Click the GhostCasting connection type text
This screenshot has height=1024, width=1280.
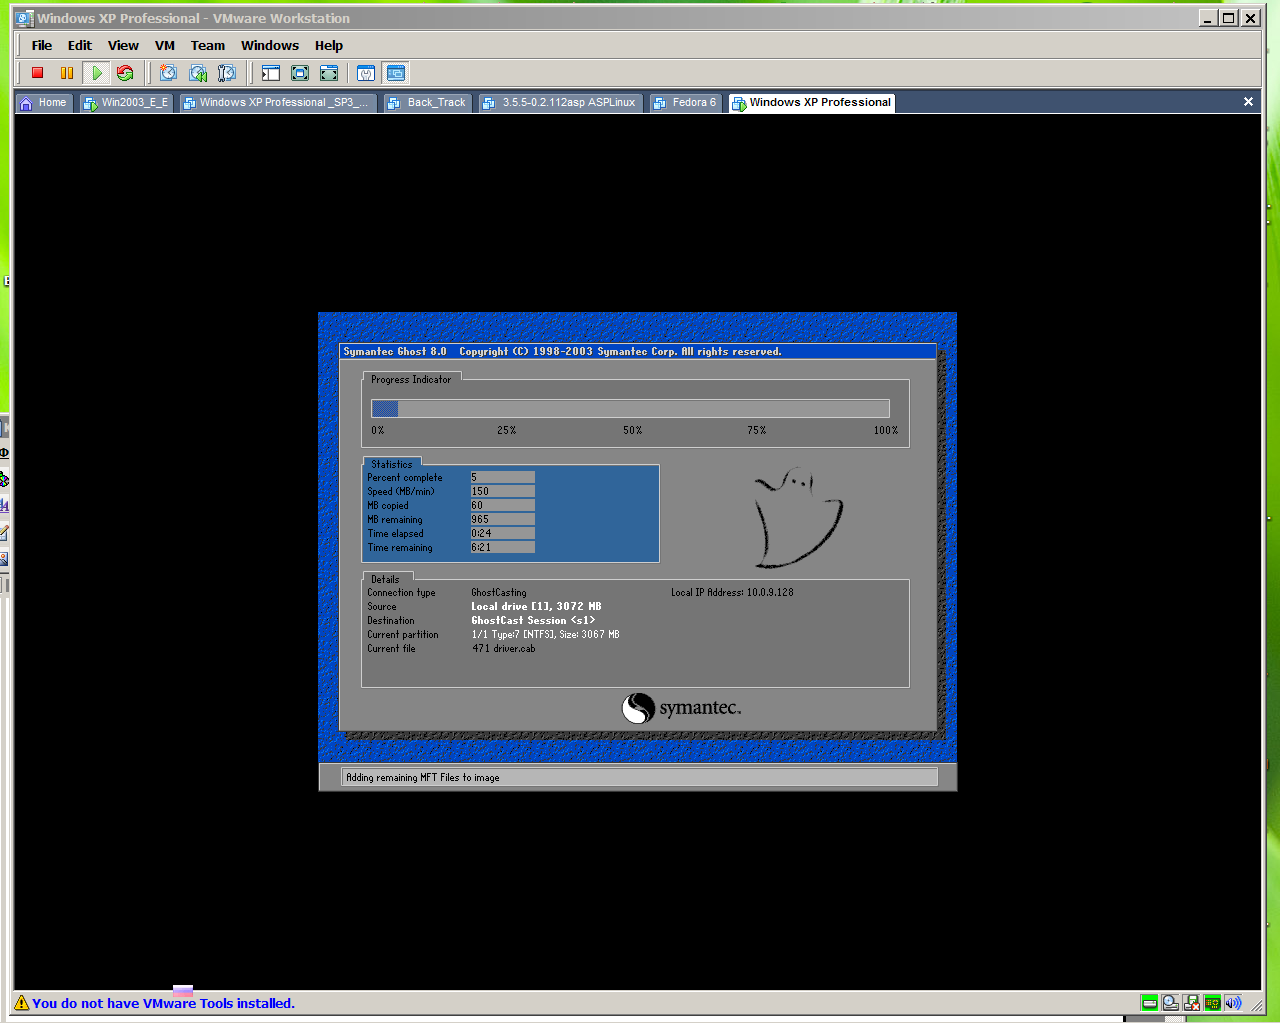coord(499,592)
